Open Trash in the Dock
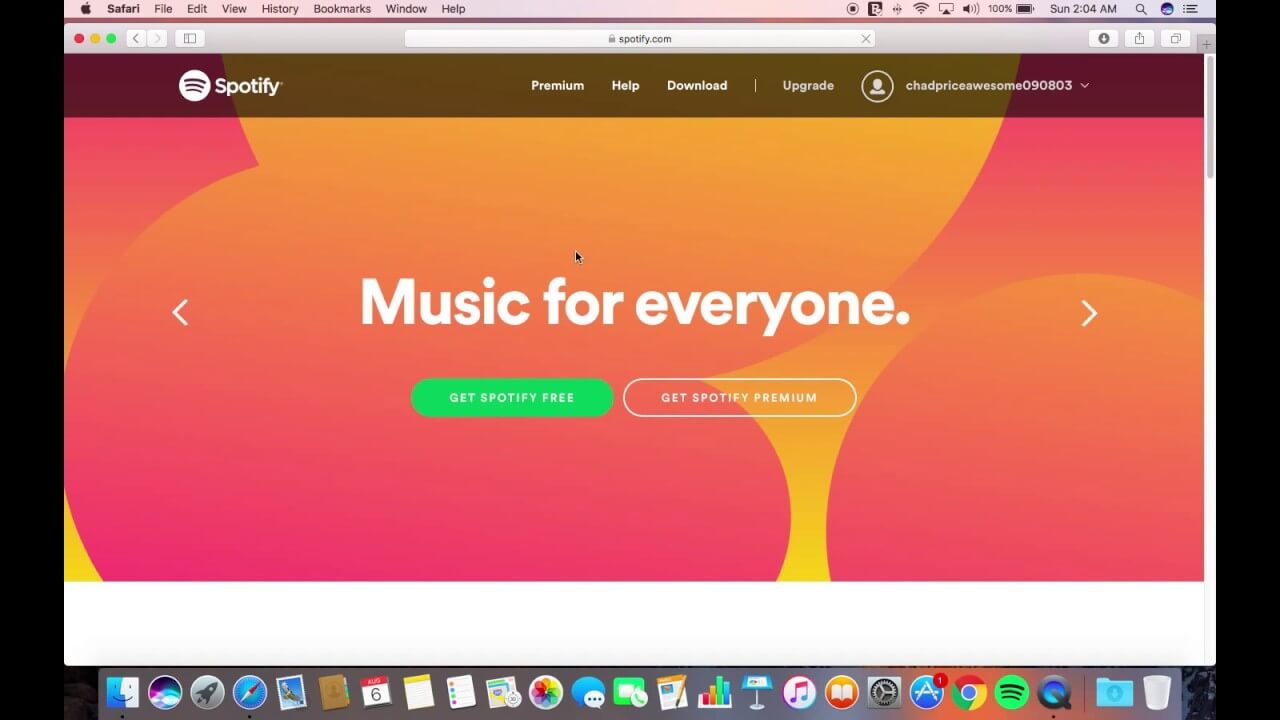 point(1157,692)
